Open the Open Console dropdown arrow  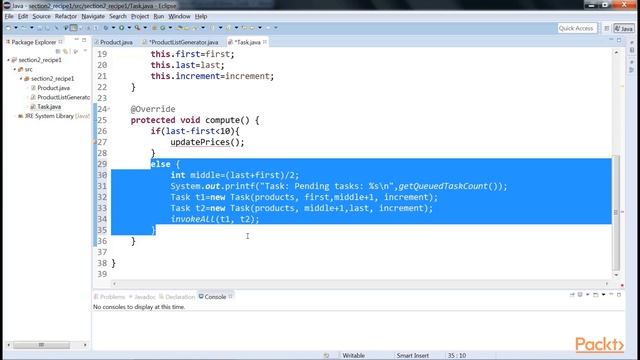coord(603,294)
